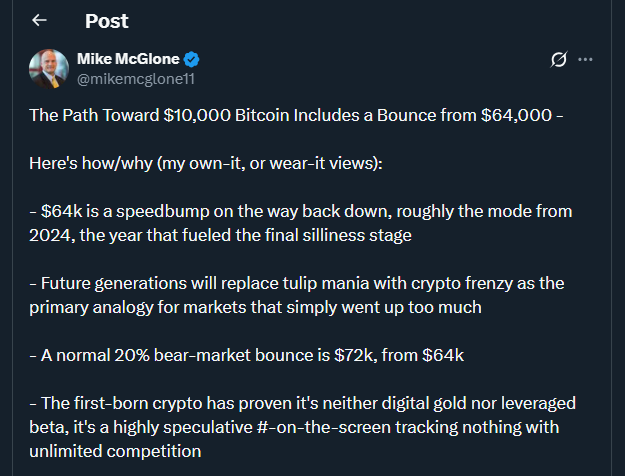625x476 pixels.
Task: Click the blue verified badge
Action: click(x=189, y=57)
